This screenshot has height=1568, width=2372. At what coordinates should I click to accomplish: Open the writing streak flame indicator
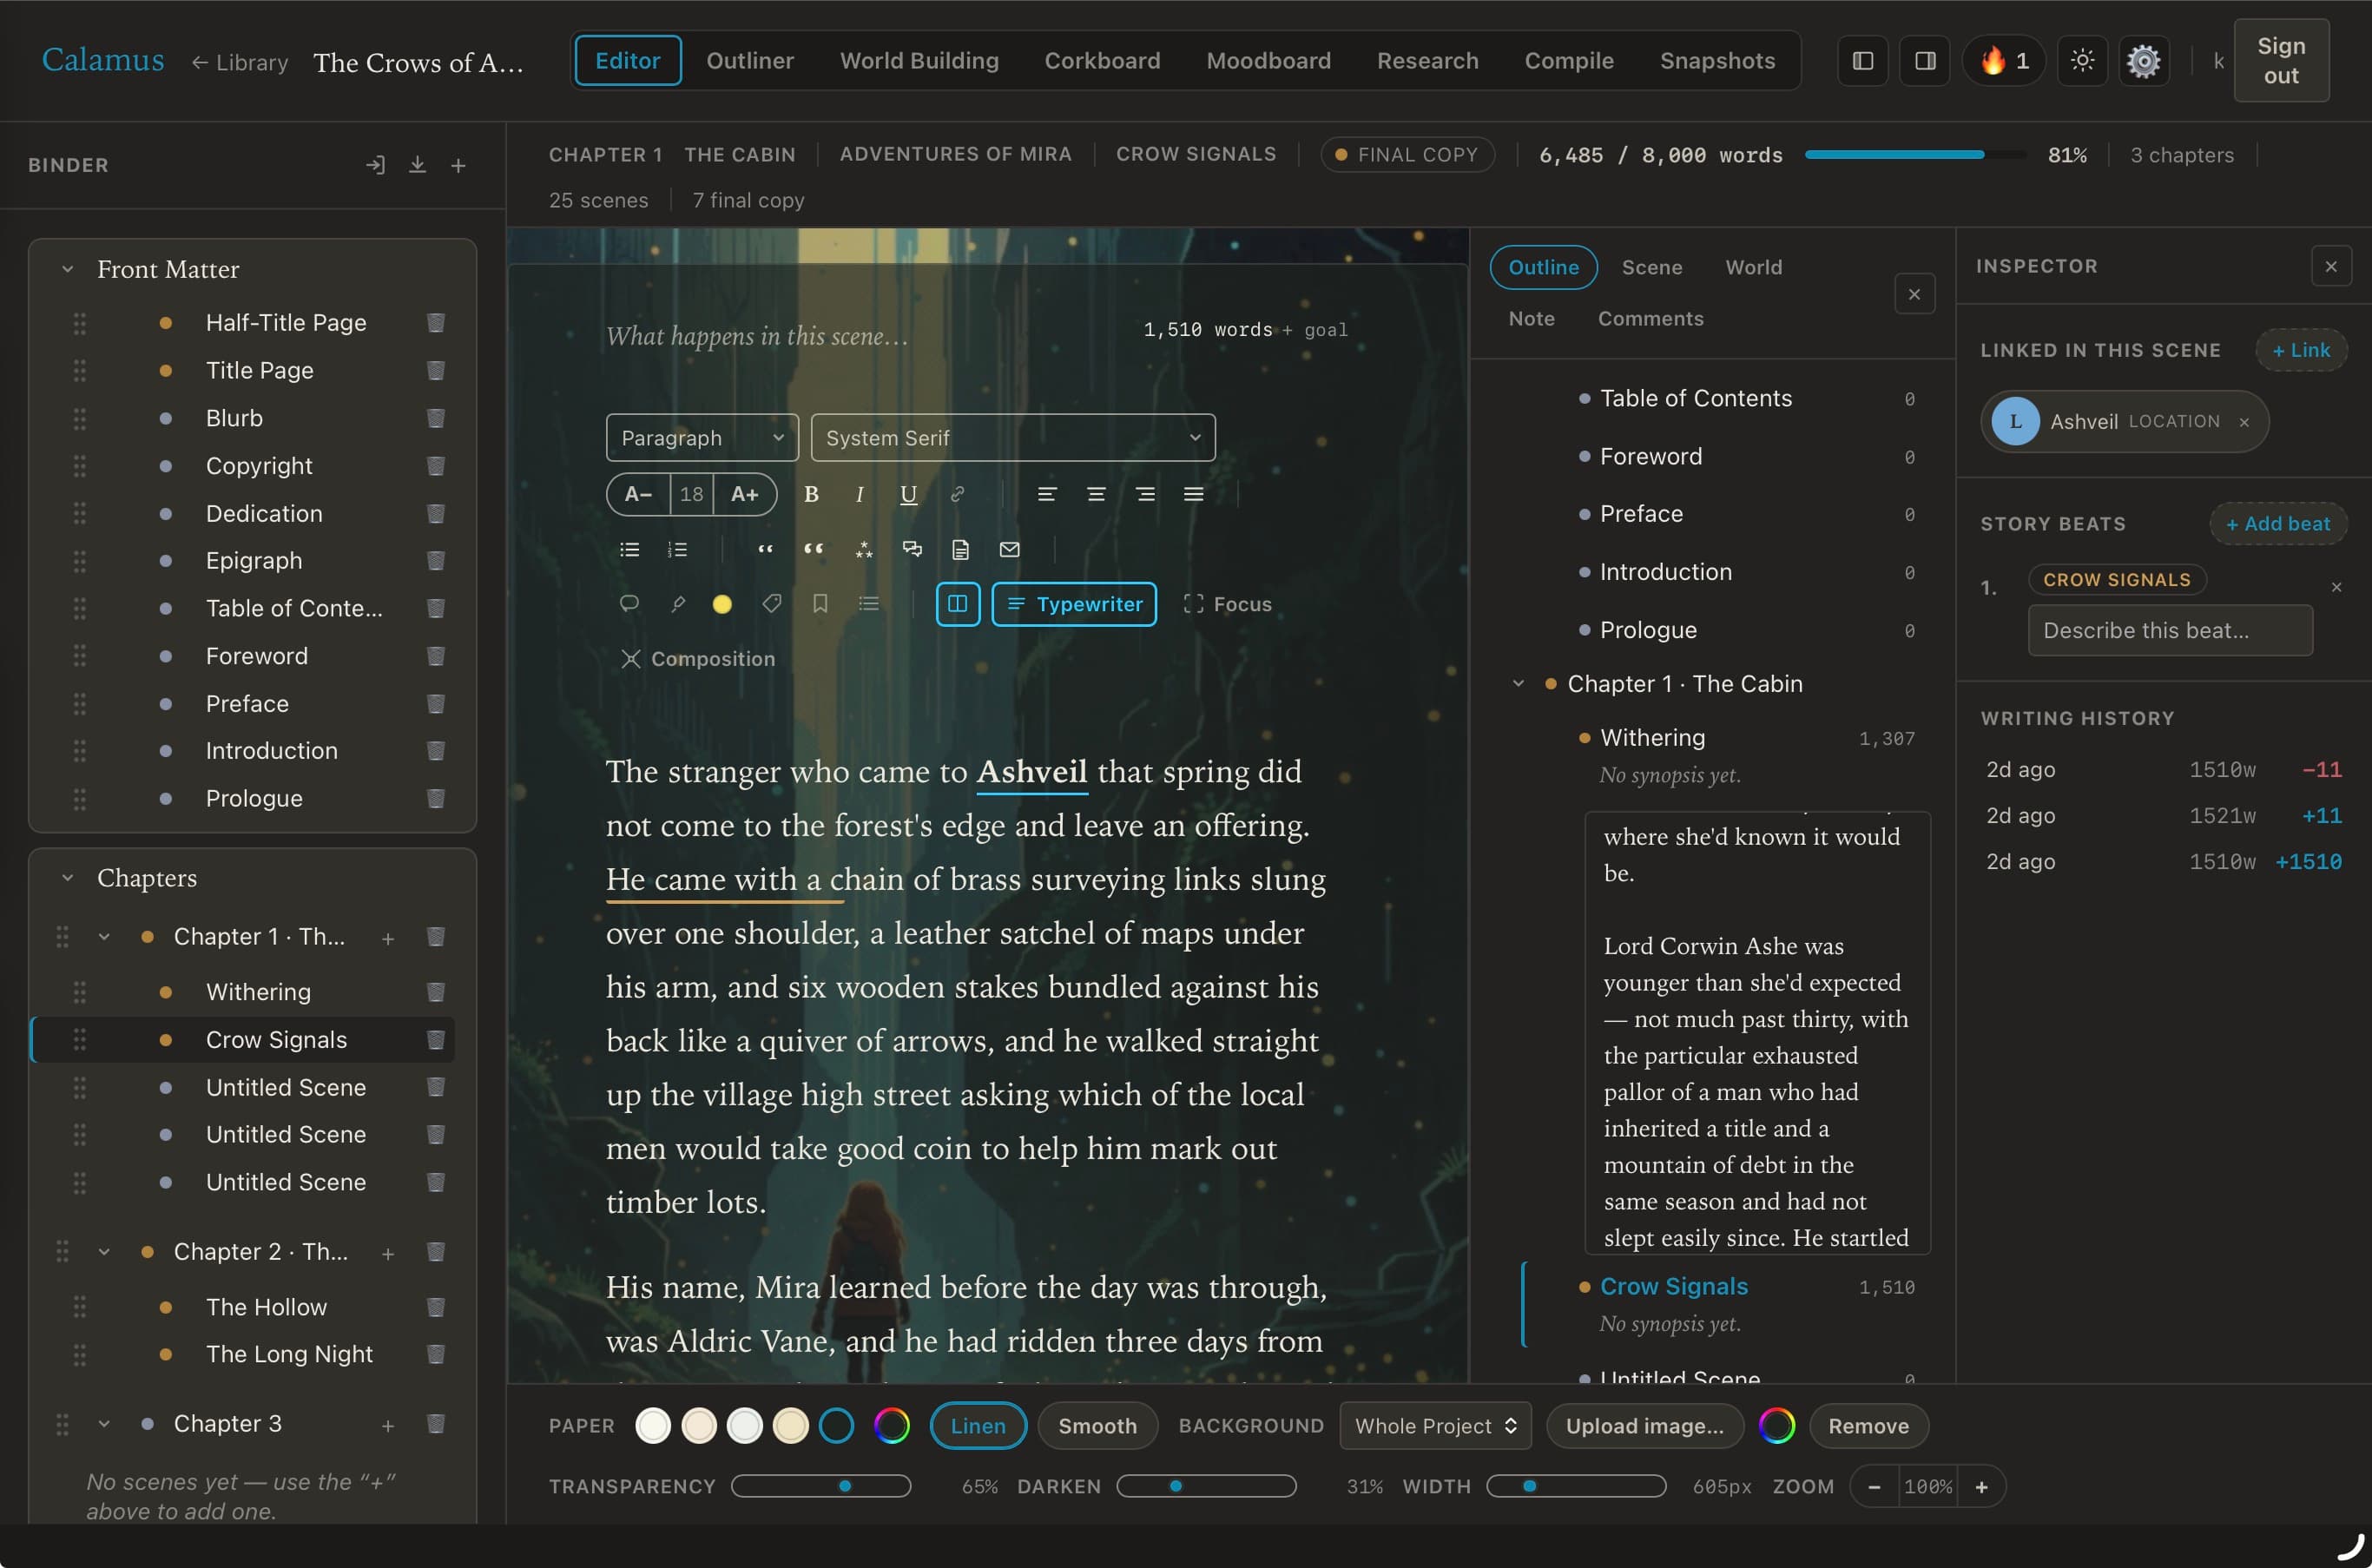click(2004, 61)
